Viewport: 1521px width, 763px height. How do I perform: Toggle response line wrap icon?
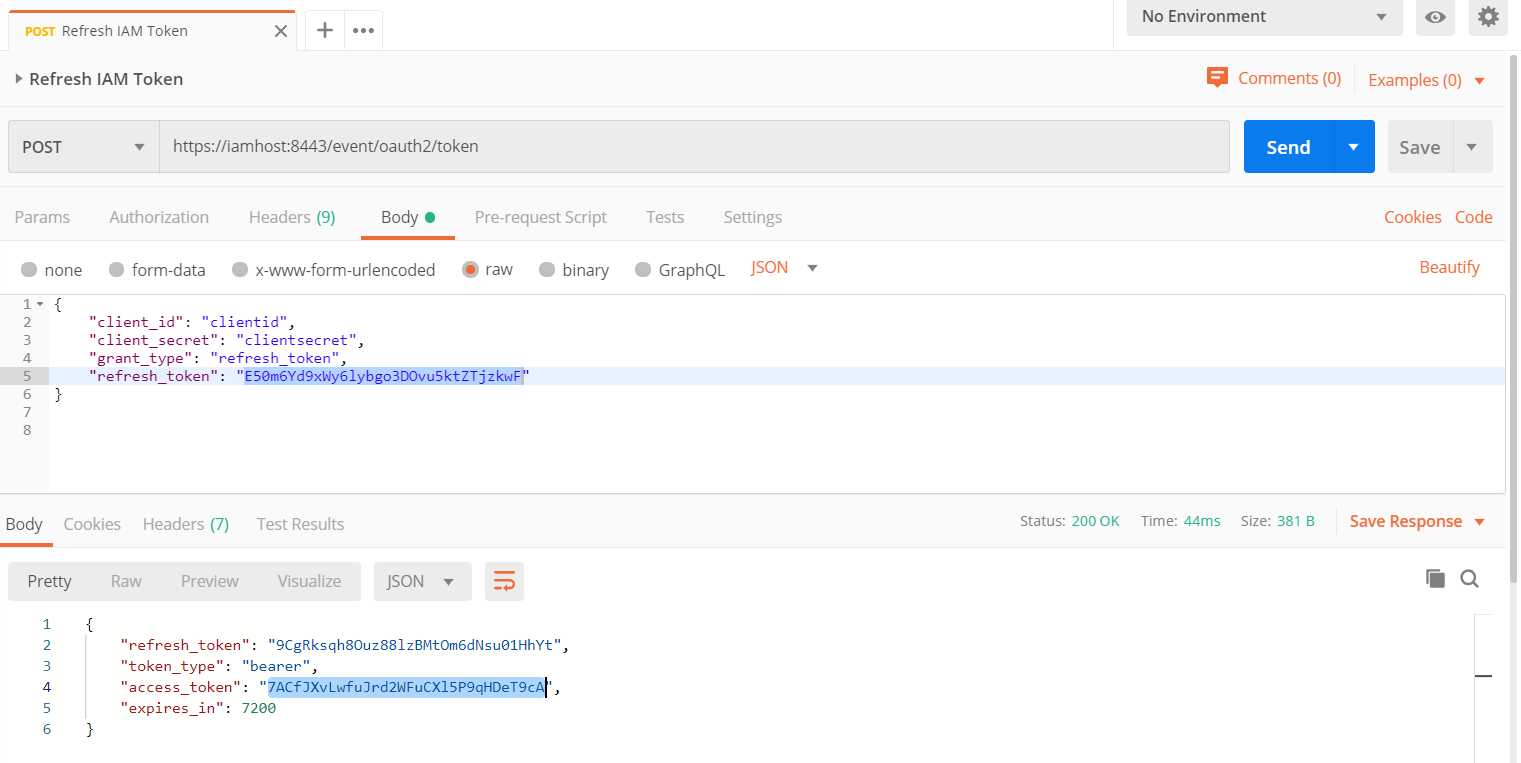coord(504,581)
